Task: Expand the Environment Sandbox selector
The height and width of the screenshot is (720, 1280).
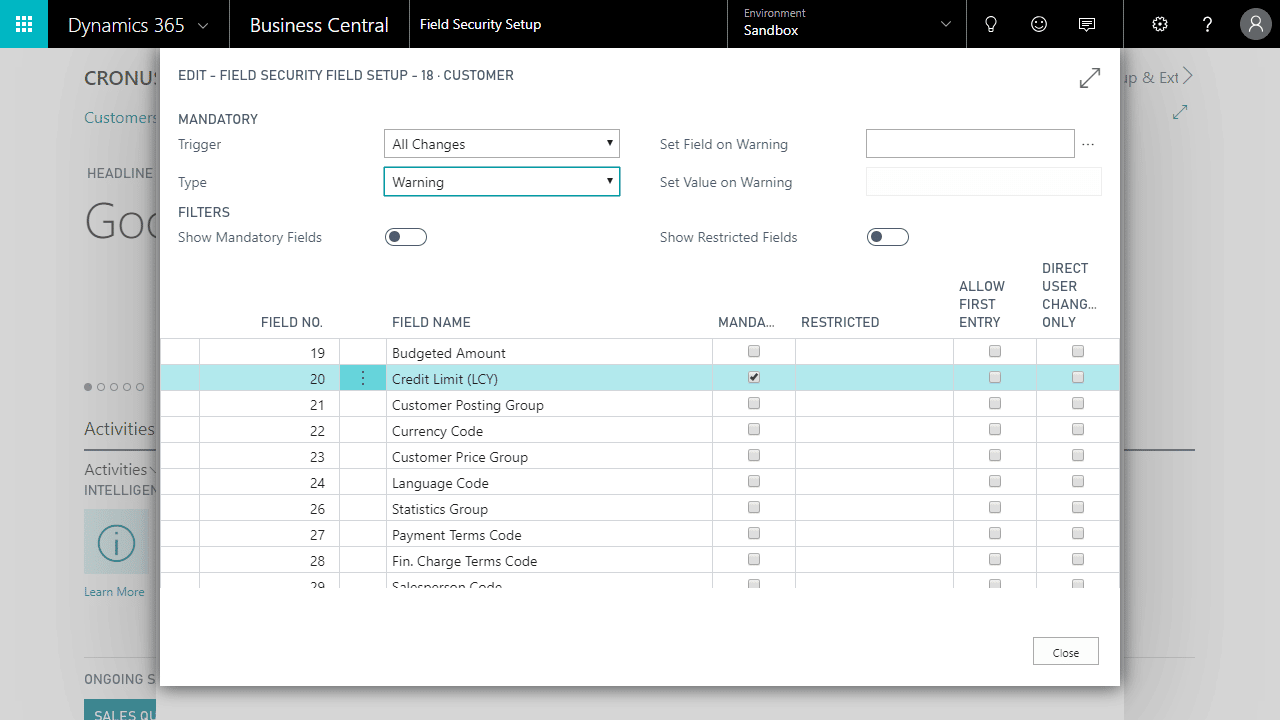Action: pyautogui.click(x=847, y=24)
